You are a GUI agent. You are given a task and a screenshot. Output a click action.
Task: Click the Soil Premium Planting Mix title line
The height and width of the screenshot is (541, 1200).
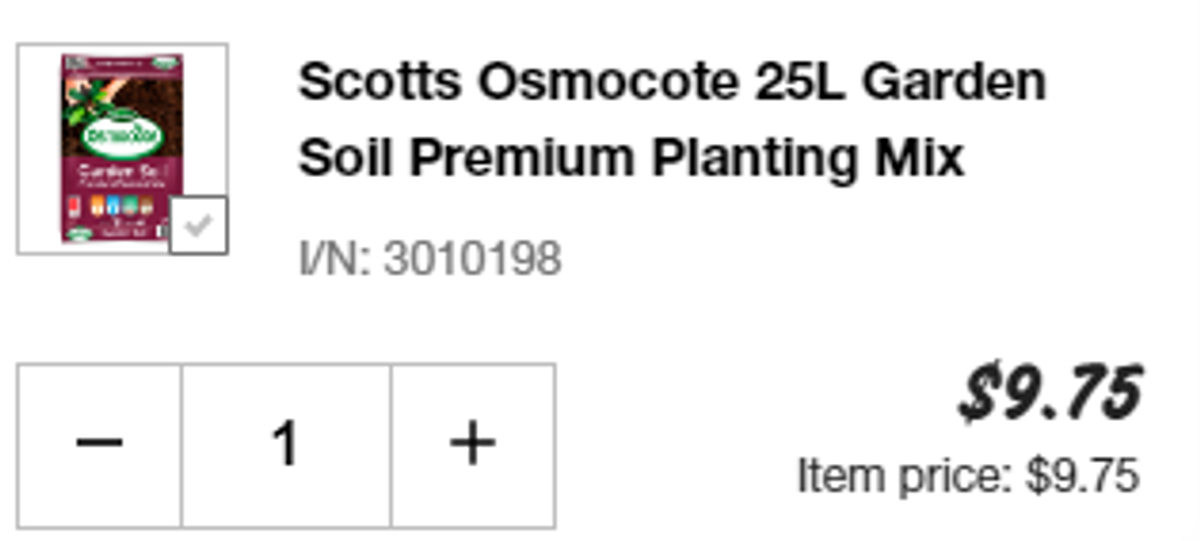click(631, 157)
